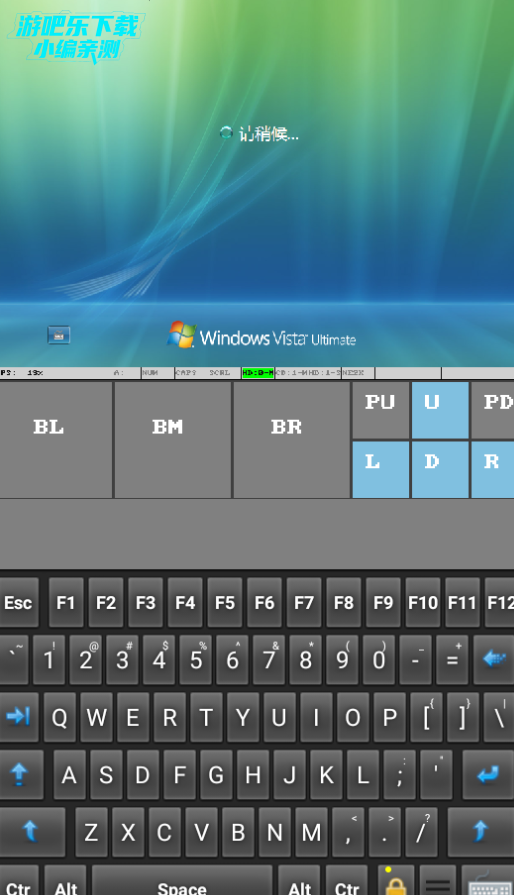Tap the open bracket key

(427, 717)
